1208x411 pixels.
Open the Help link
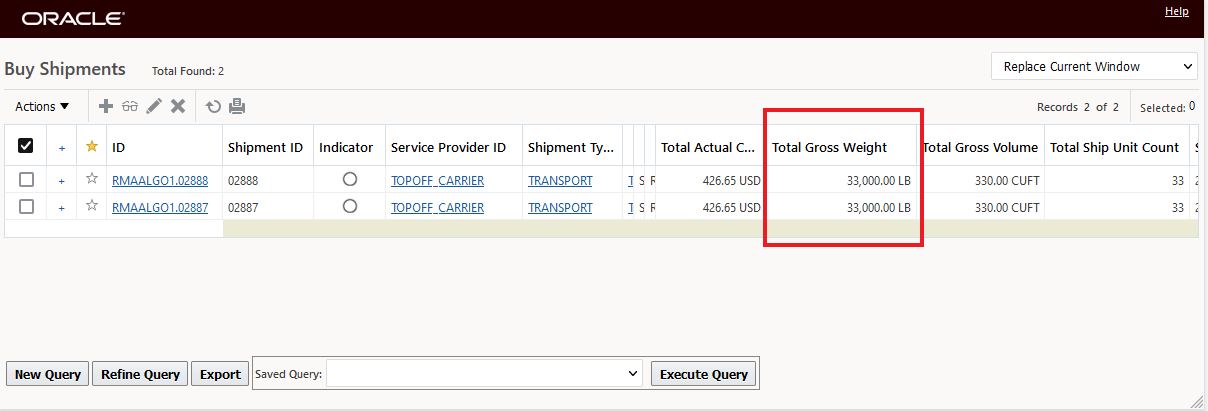tap(1177, 12)
